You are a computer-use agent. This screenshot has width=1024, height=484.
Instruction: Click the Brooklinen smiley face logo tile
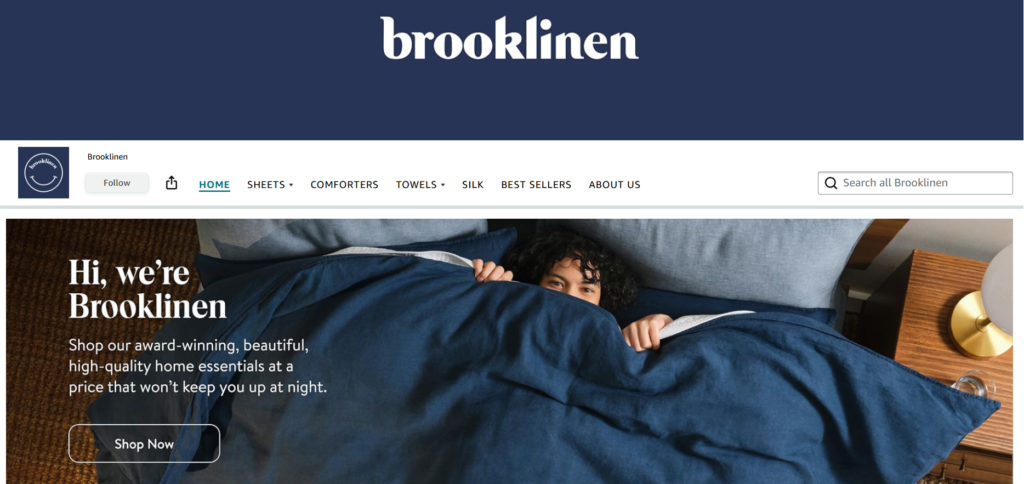(43, 172)
